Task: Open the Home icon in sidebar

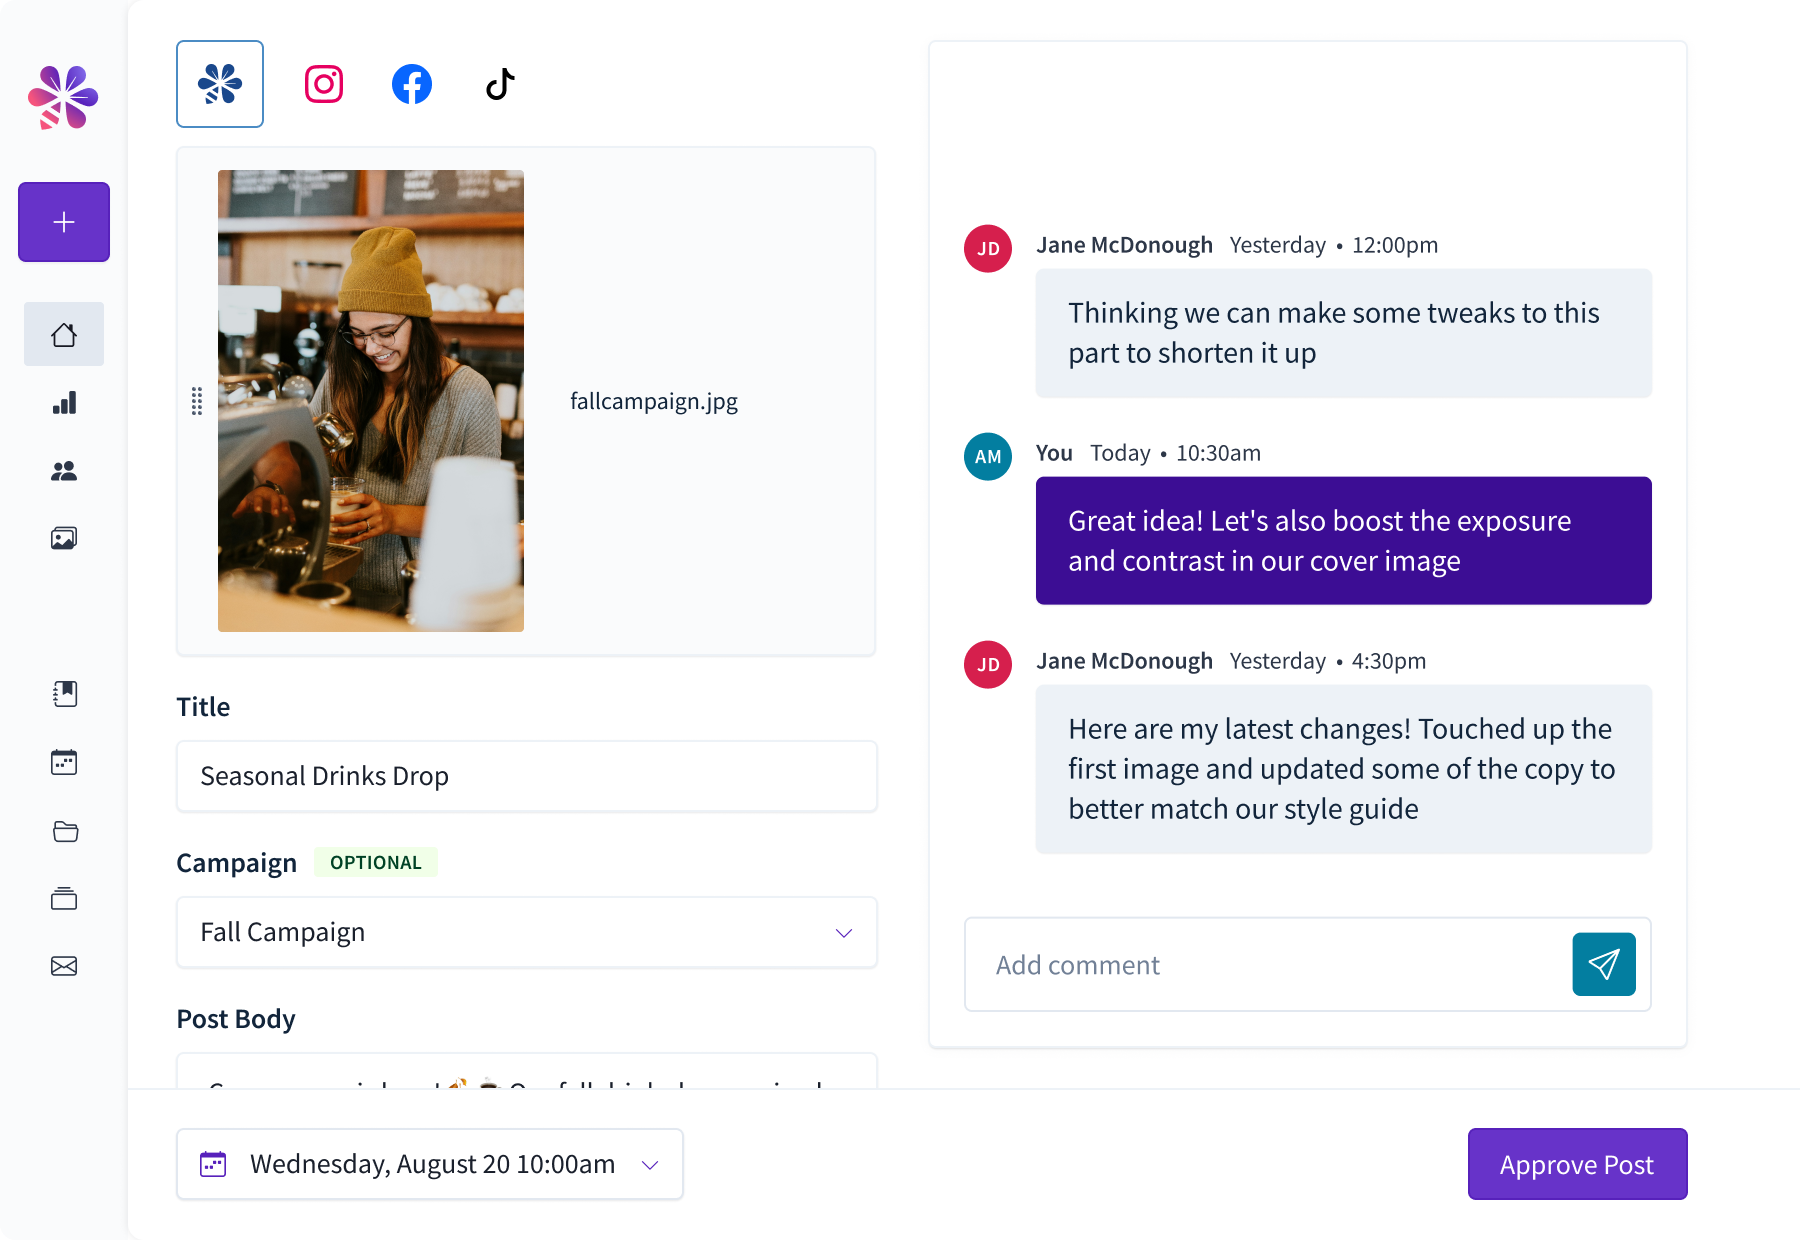Action: pyautogui.click(x=64, y=335)
